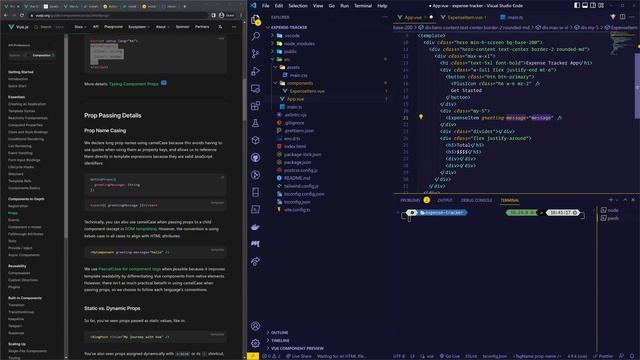The image size is (640, 360).
Task: Open the Selection menu
Action: (x=298, y=6)
